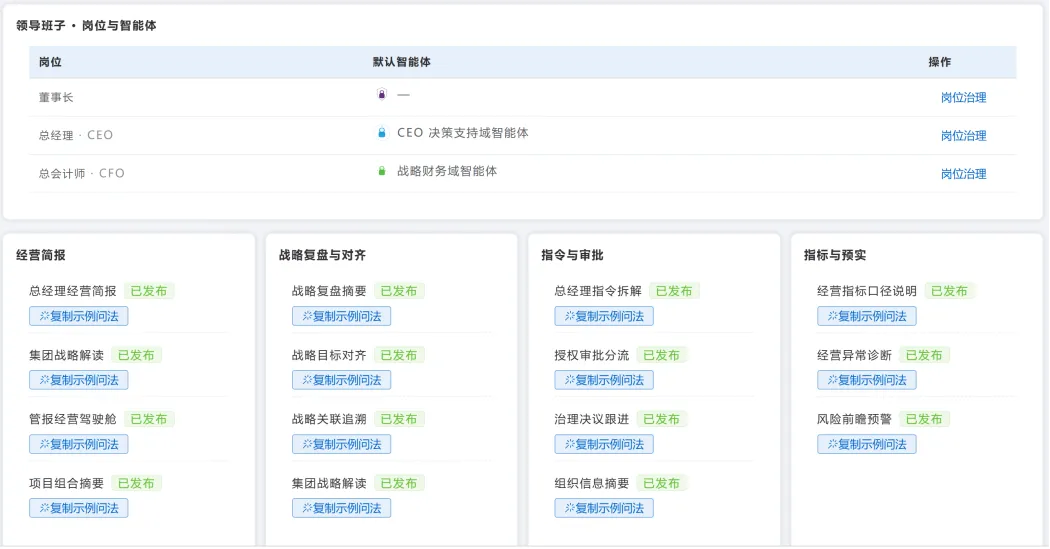Open 岗位治理 for 总会计师 · CFO
This screenshot has width=1050, height=549.
pos(963,173)
